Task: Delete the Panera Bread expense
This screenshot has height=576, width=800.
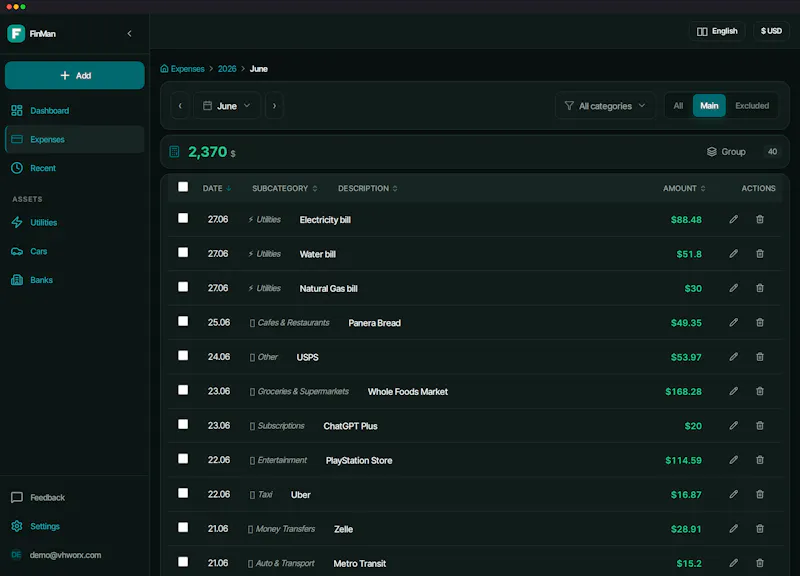Action: pyautogui.click(x=760, y=322)
